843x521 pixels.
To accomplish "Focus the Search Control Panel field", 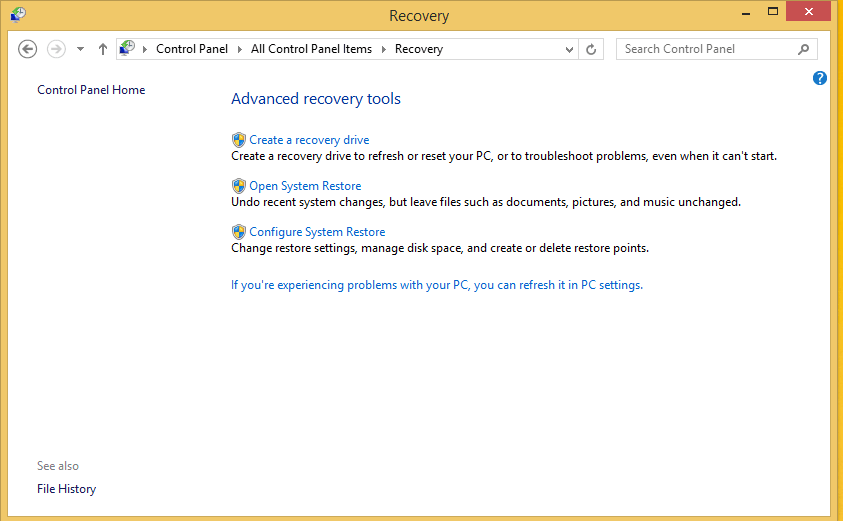I will (707, 49).
